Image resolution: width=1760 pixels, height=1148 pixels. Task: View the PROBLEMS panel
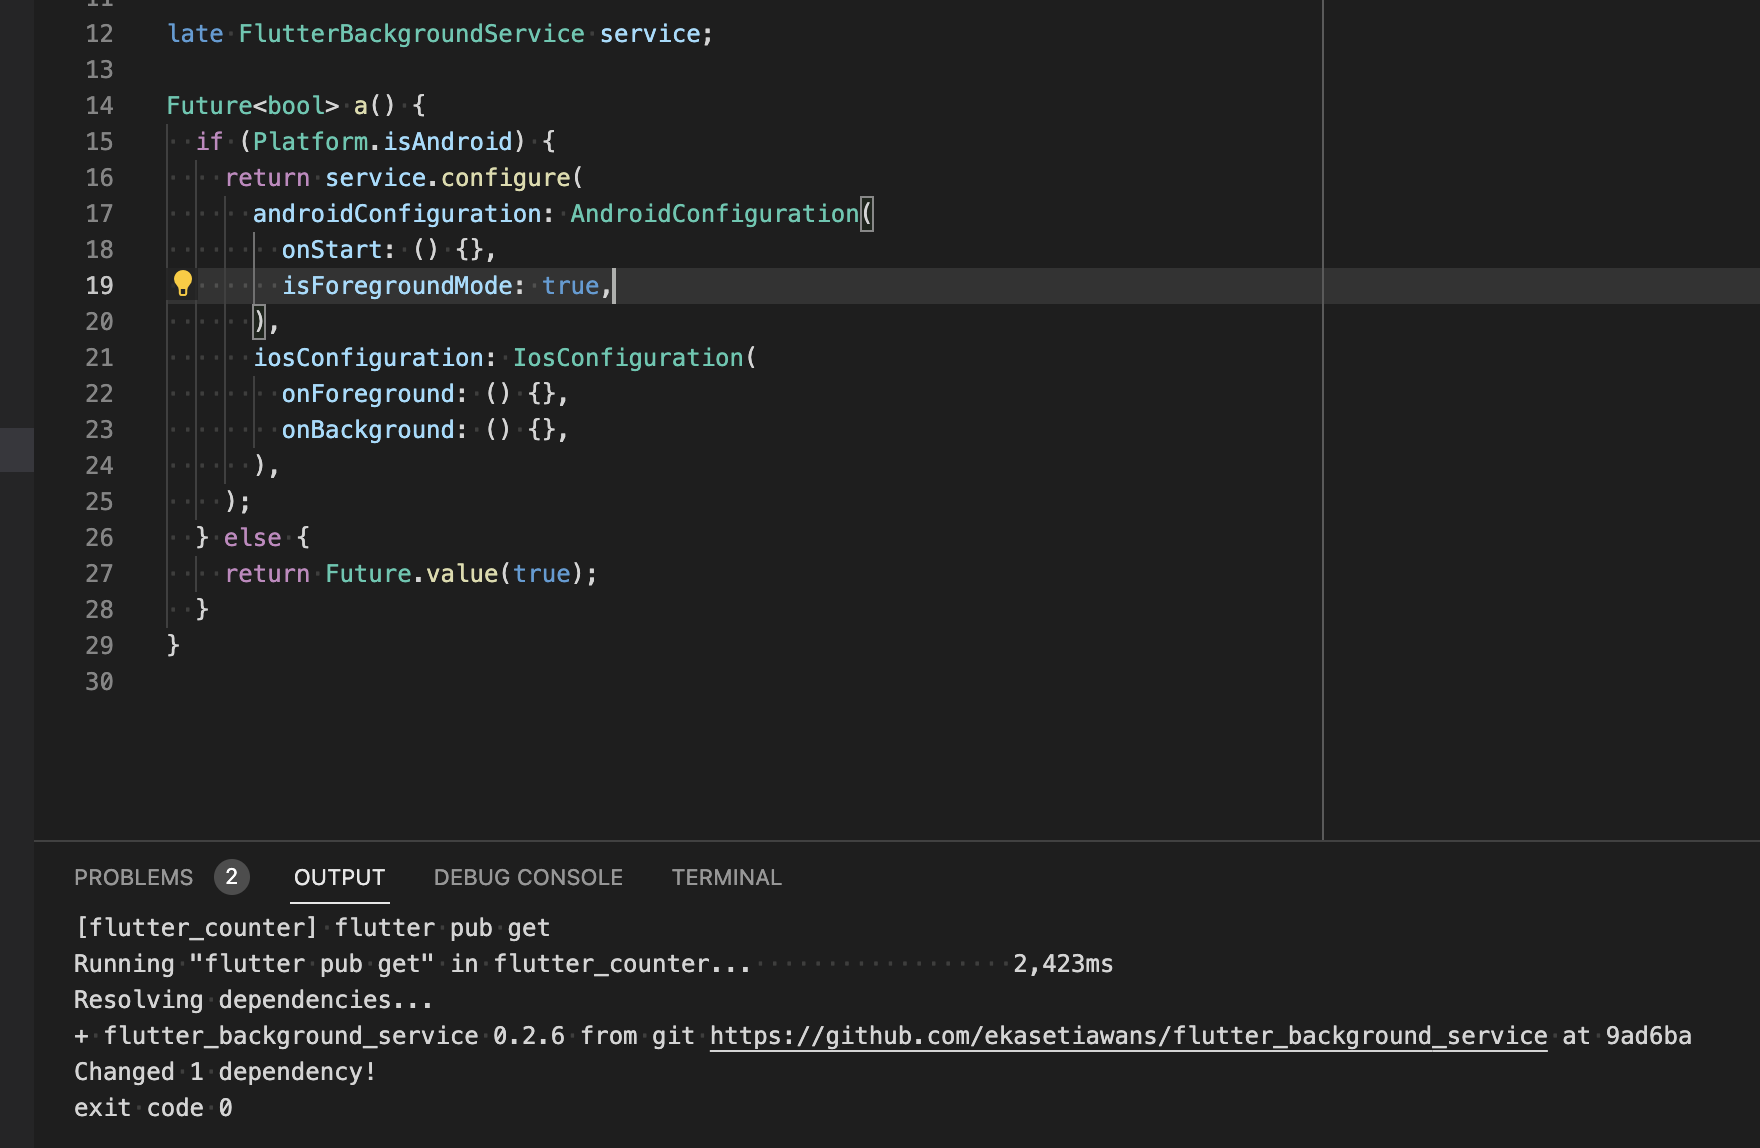[x=133, y=877]
